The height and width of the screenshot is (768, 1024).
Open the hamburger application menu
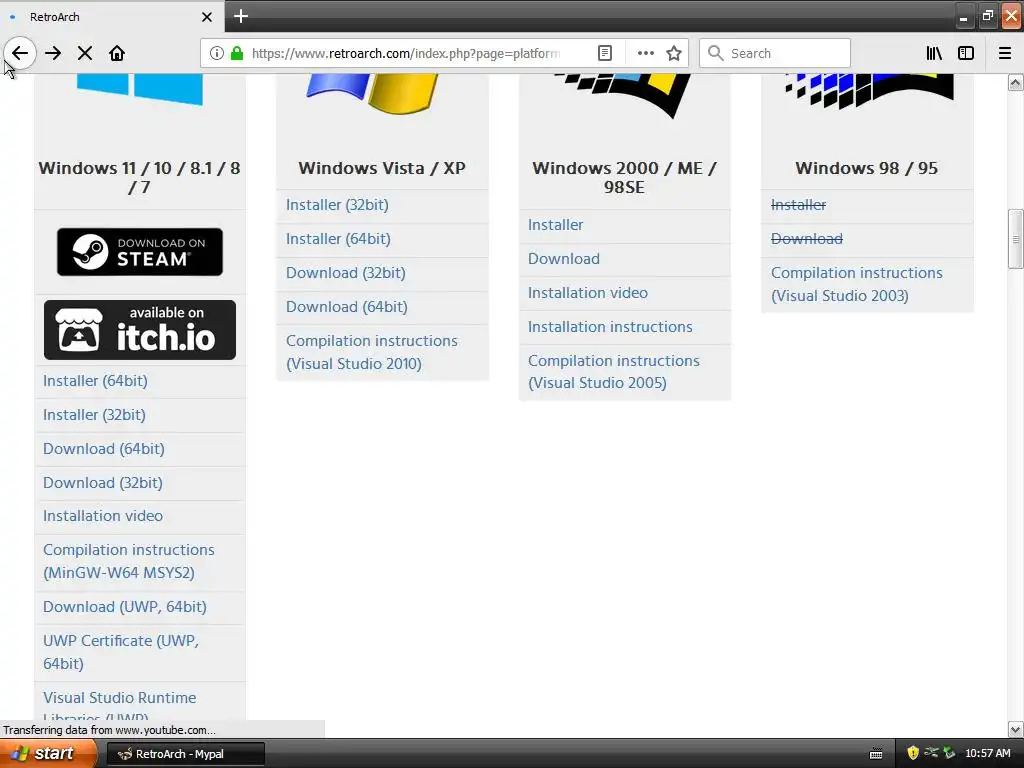(x=1005, y=53)
